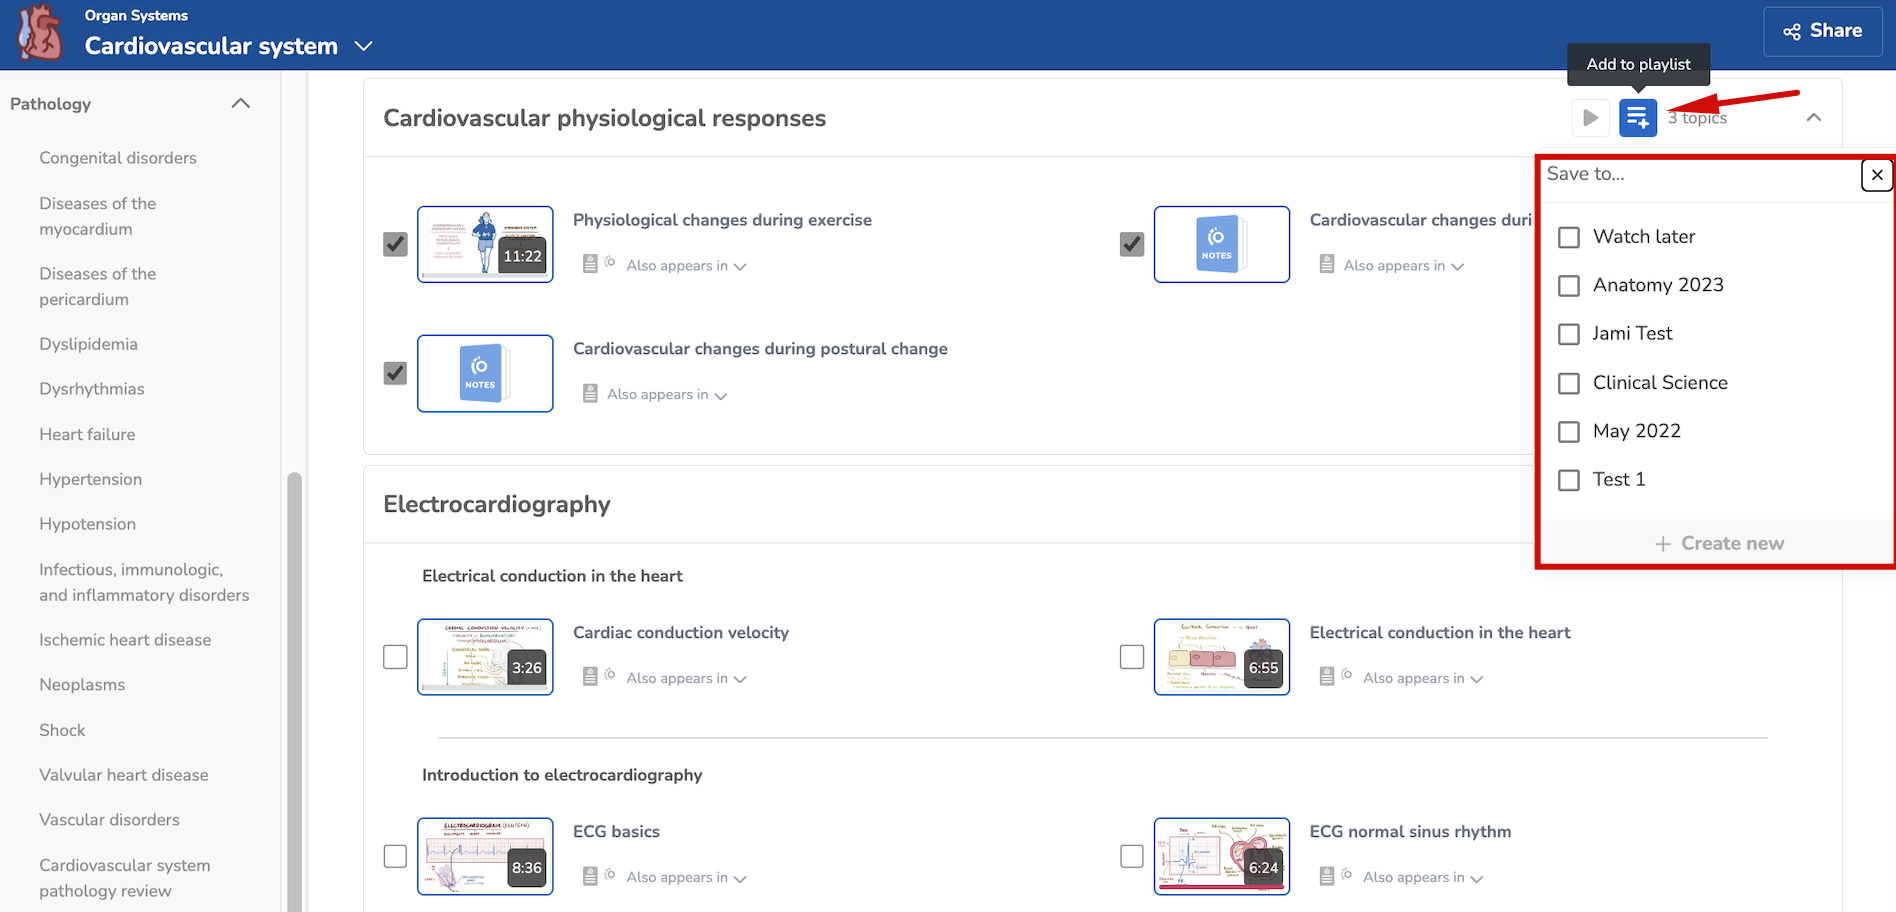Click notes icon under Physiological changes during exercise
1896x912 pixels.
[590, 264]
